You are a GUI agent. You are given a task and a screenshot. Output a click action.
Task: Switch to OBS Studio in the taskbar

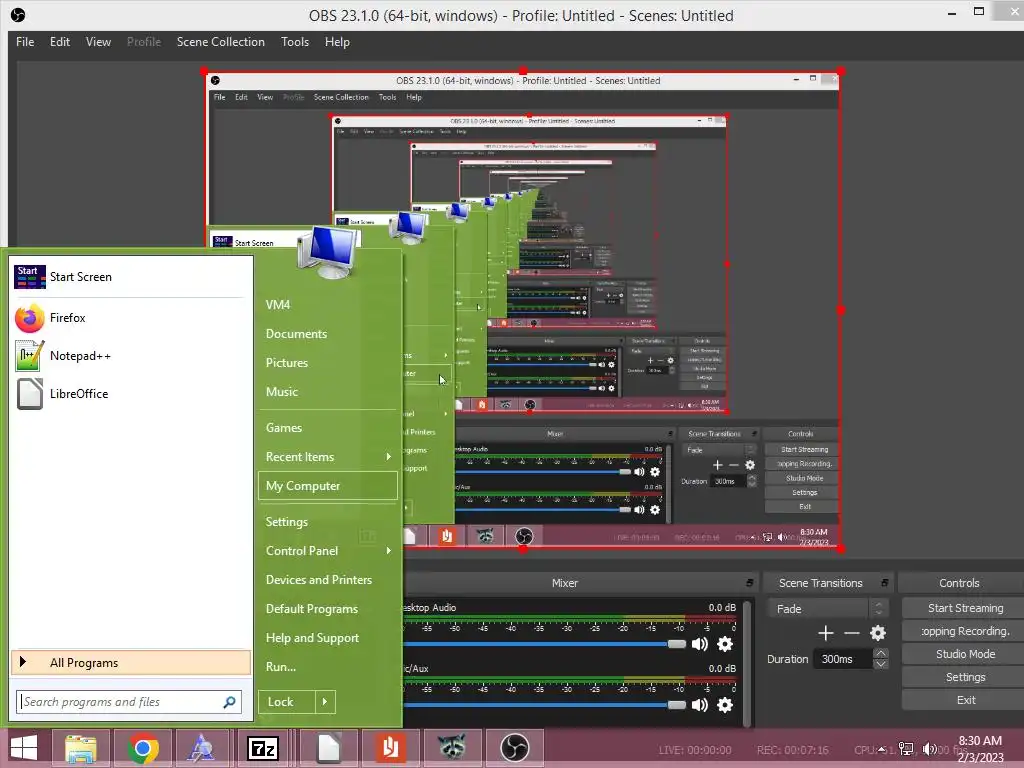click(x=514, y=748)
